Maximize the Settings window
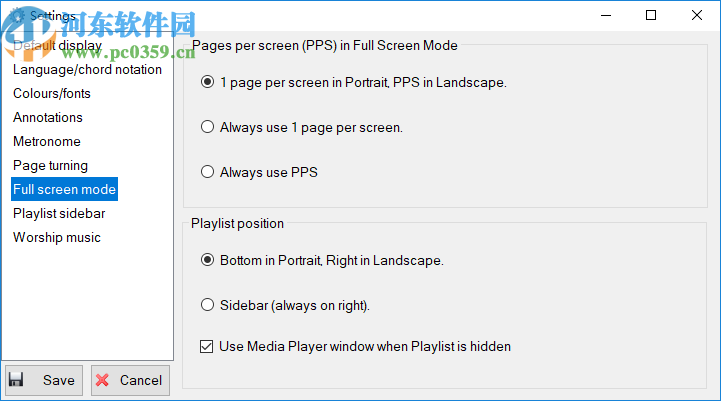The width and height of the screenshot is (721, 401). click(651, 15)
